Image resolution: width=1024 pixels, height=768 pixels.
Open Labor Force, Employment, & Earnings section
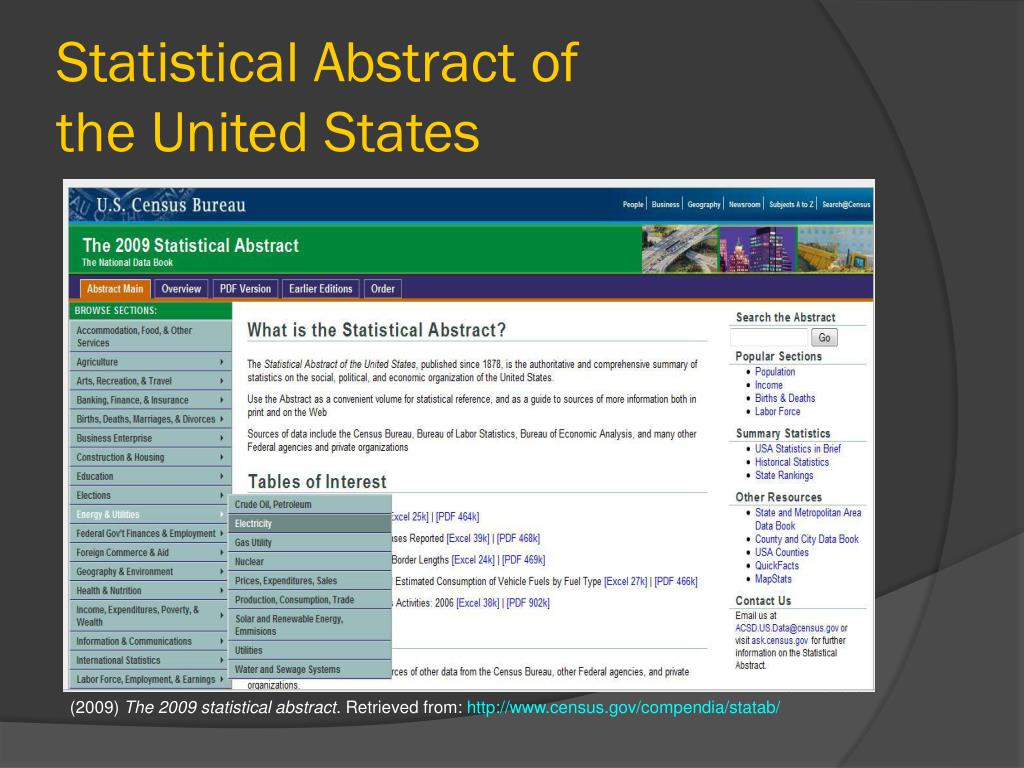150,679
